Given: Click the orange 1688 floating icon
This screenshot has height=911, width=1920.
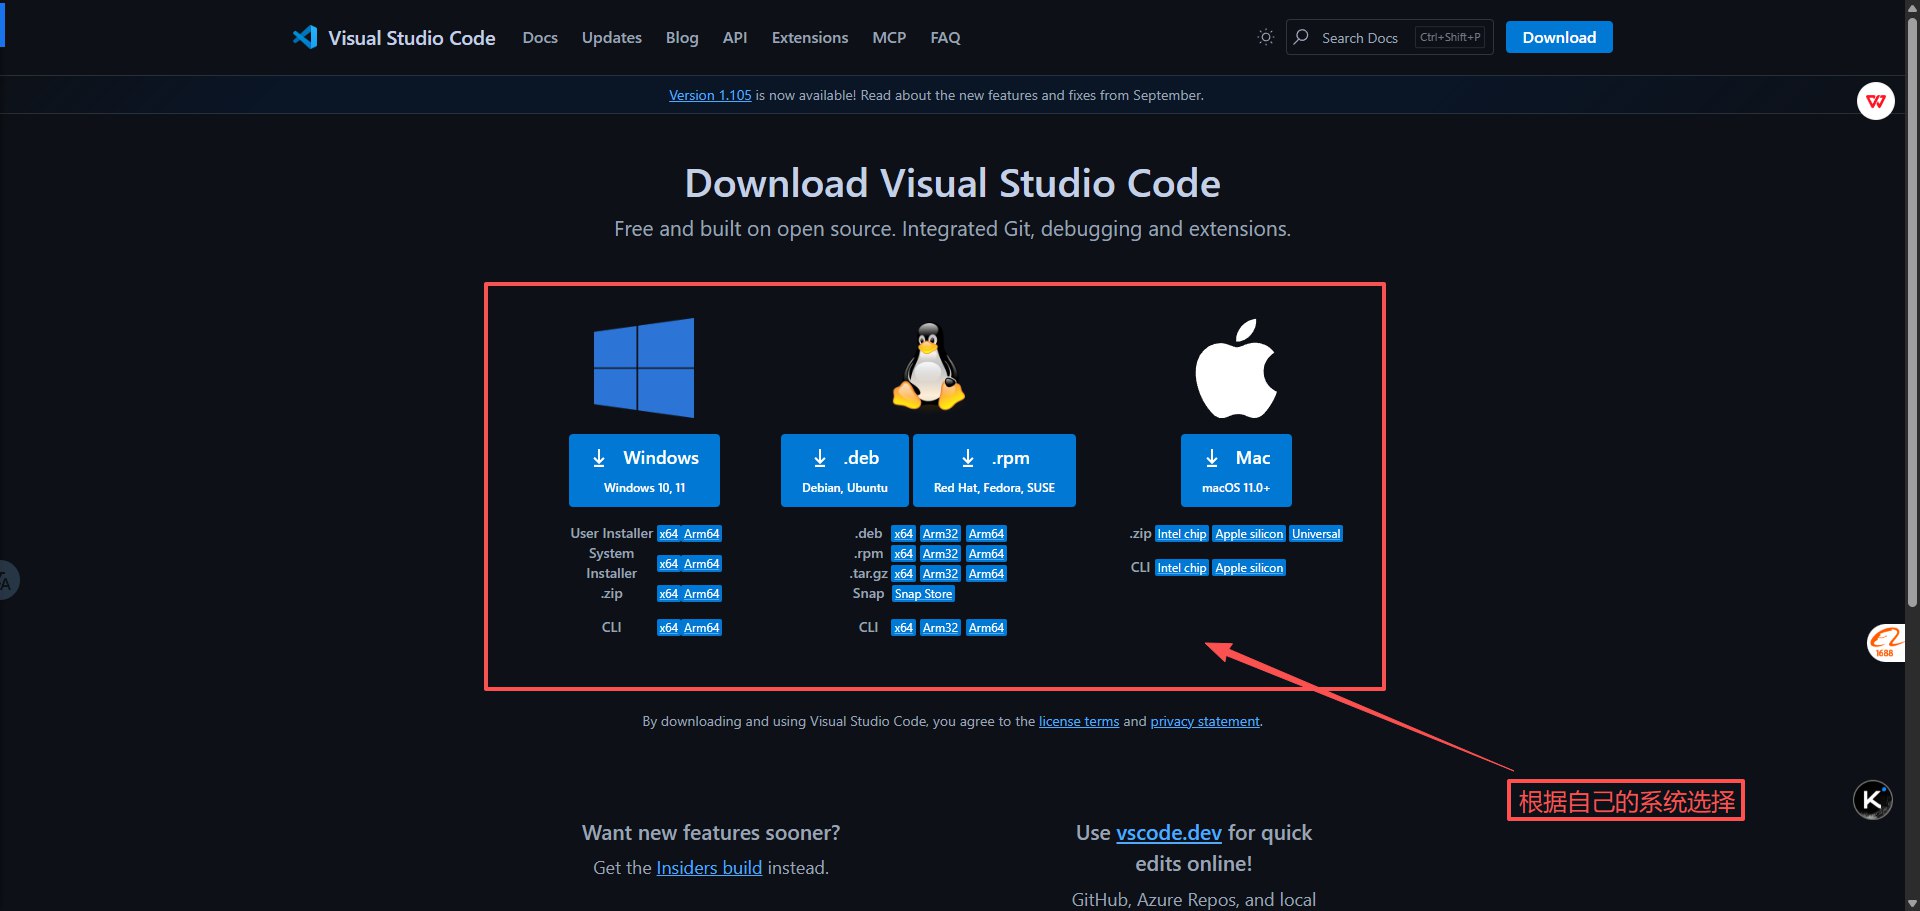Looking at the screenshot, I should click(x=1885, y=642).
